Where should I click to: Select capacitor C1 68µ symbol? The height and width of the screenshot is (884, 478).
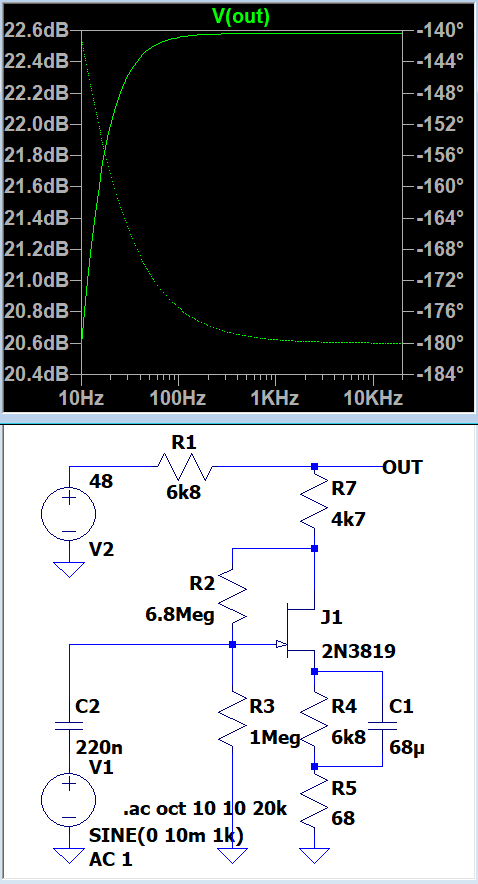tap(382, 724)
